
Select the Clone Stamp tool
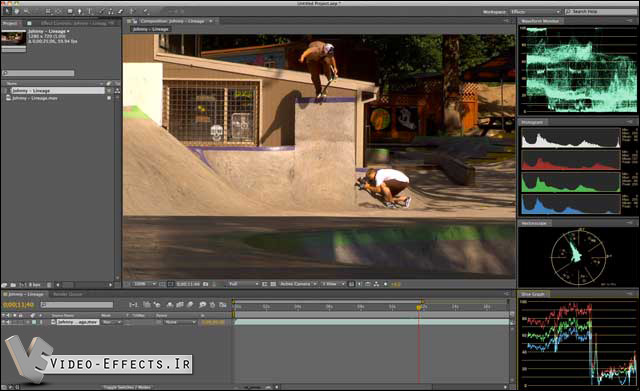(x=111, y=11)
